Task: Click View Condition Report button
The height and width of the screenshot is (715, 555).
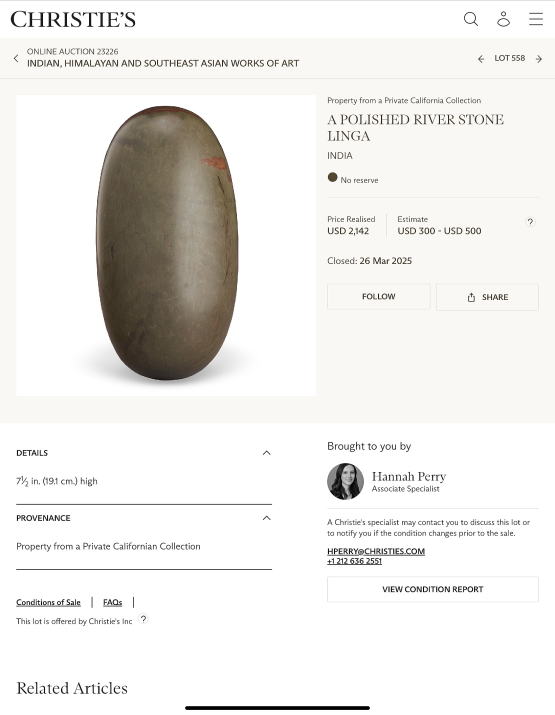Action: coord(433,589)
